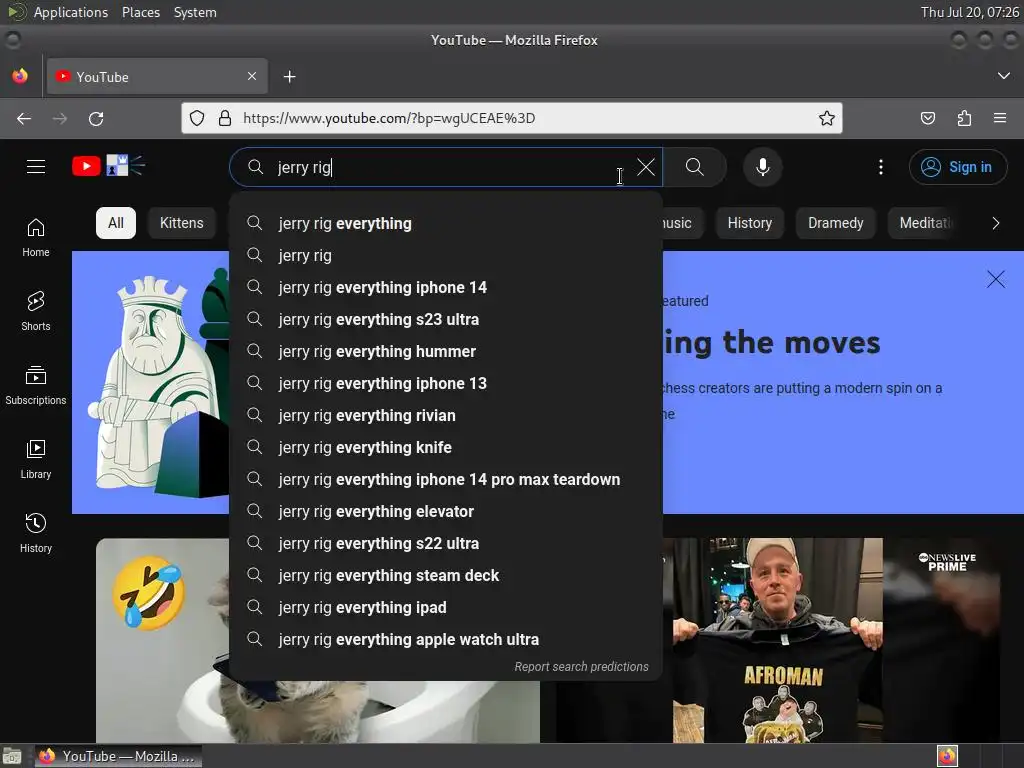
Task: Open a new Firefox tab
Action: [x=289, y=77]
